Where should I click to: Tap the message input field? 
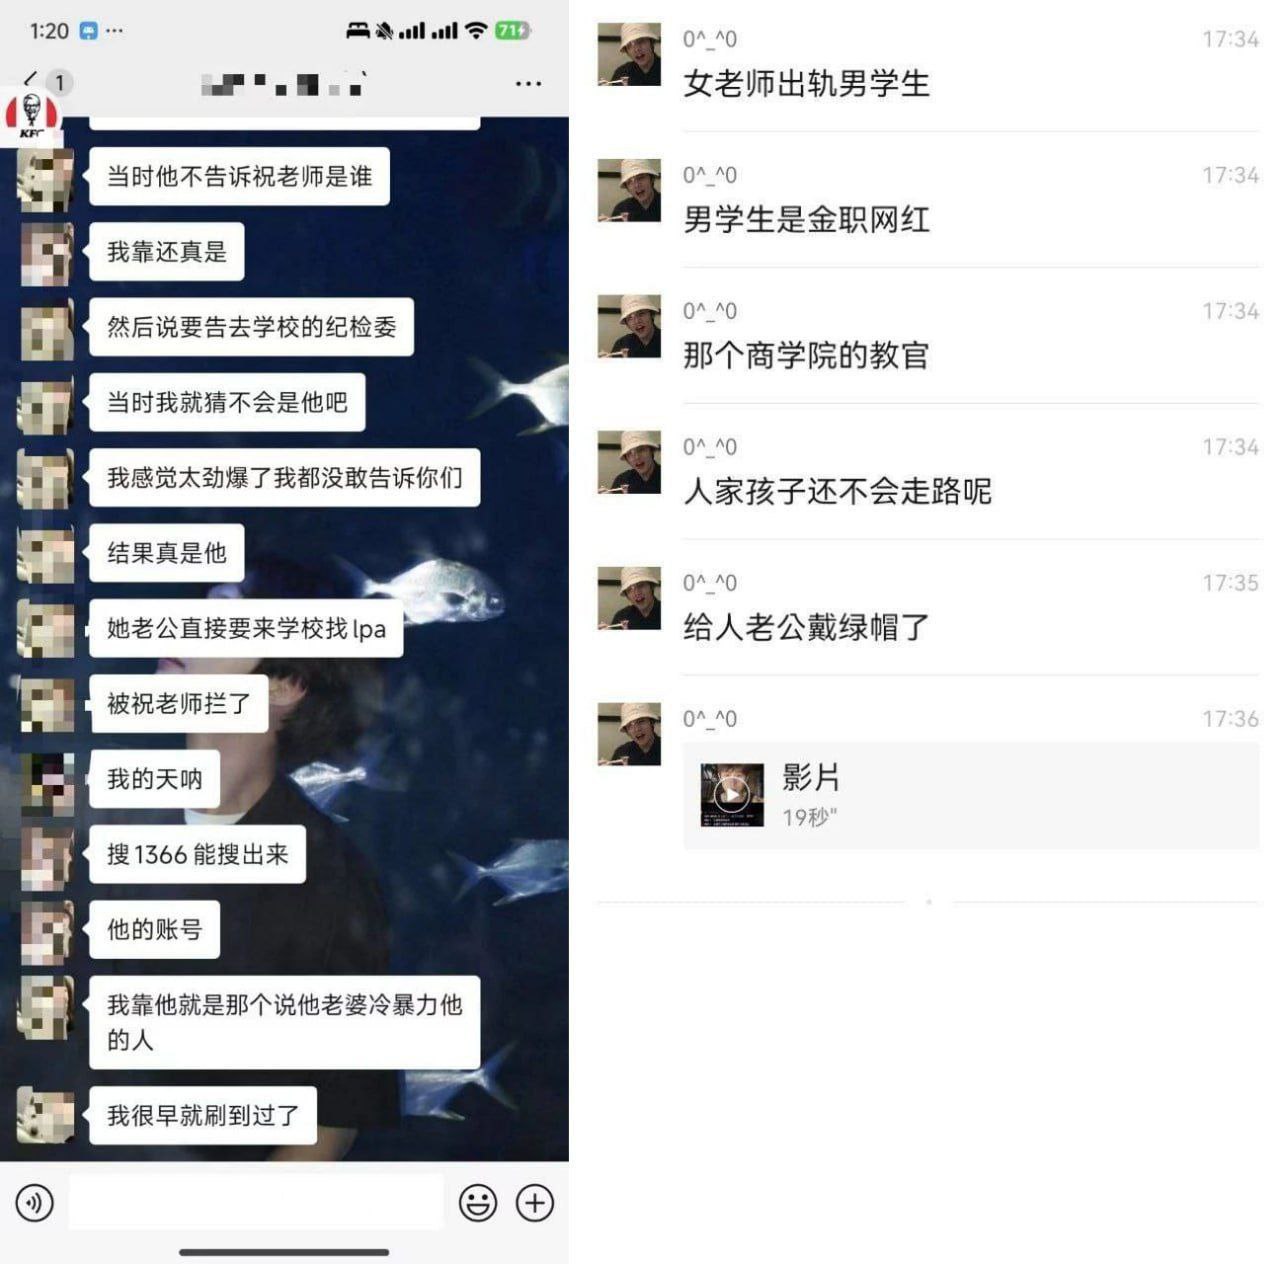(256, 1203)
